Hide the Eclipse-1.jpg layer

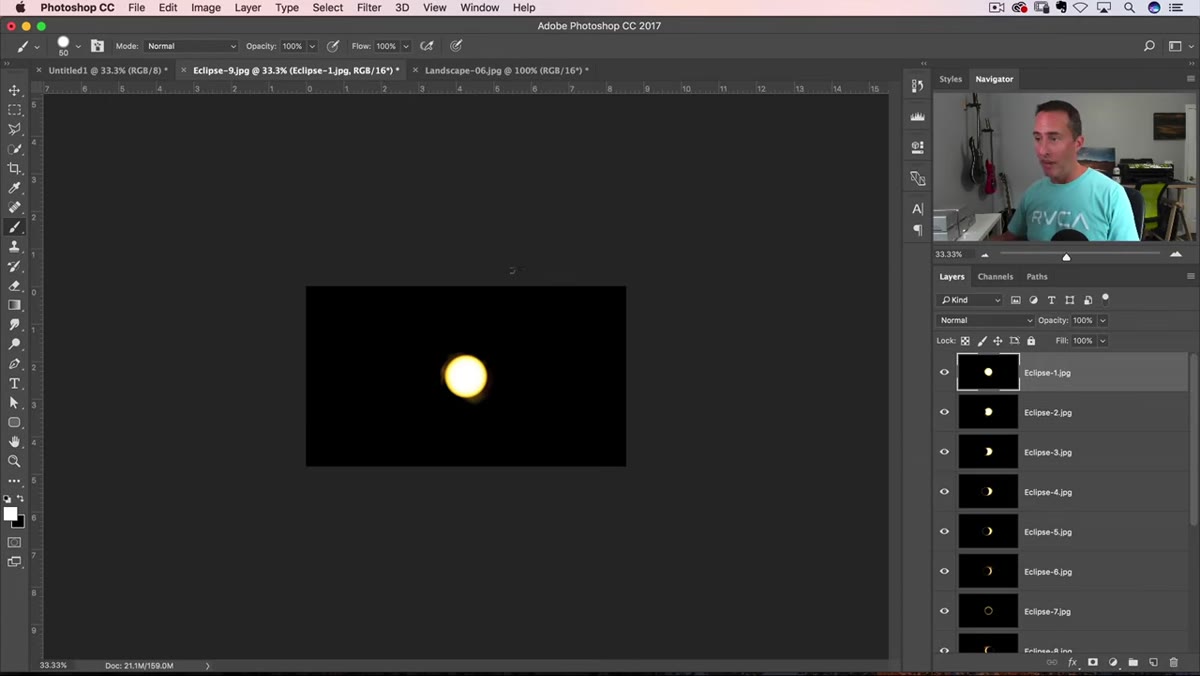(x=944, y=372)
